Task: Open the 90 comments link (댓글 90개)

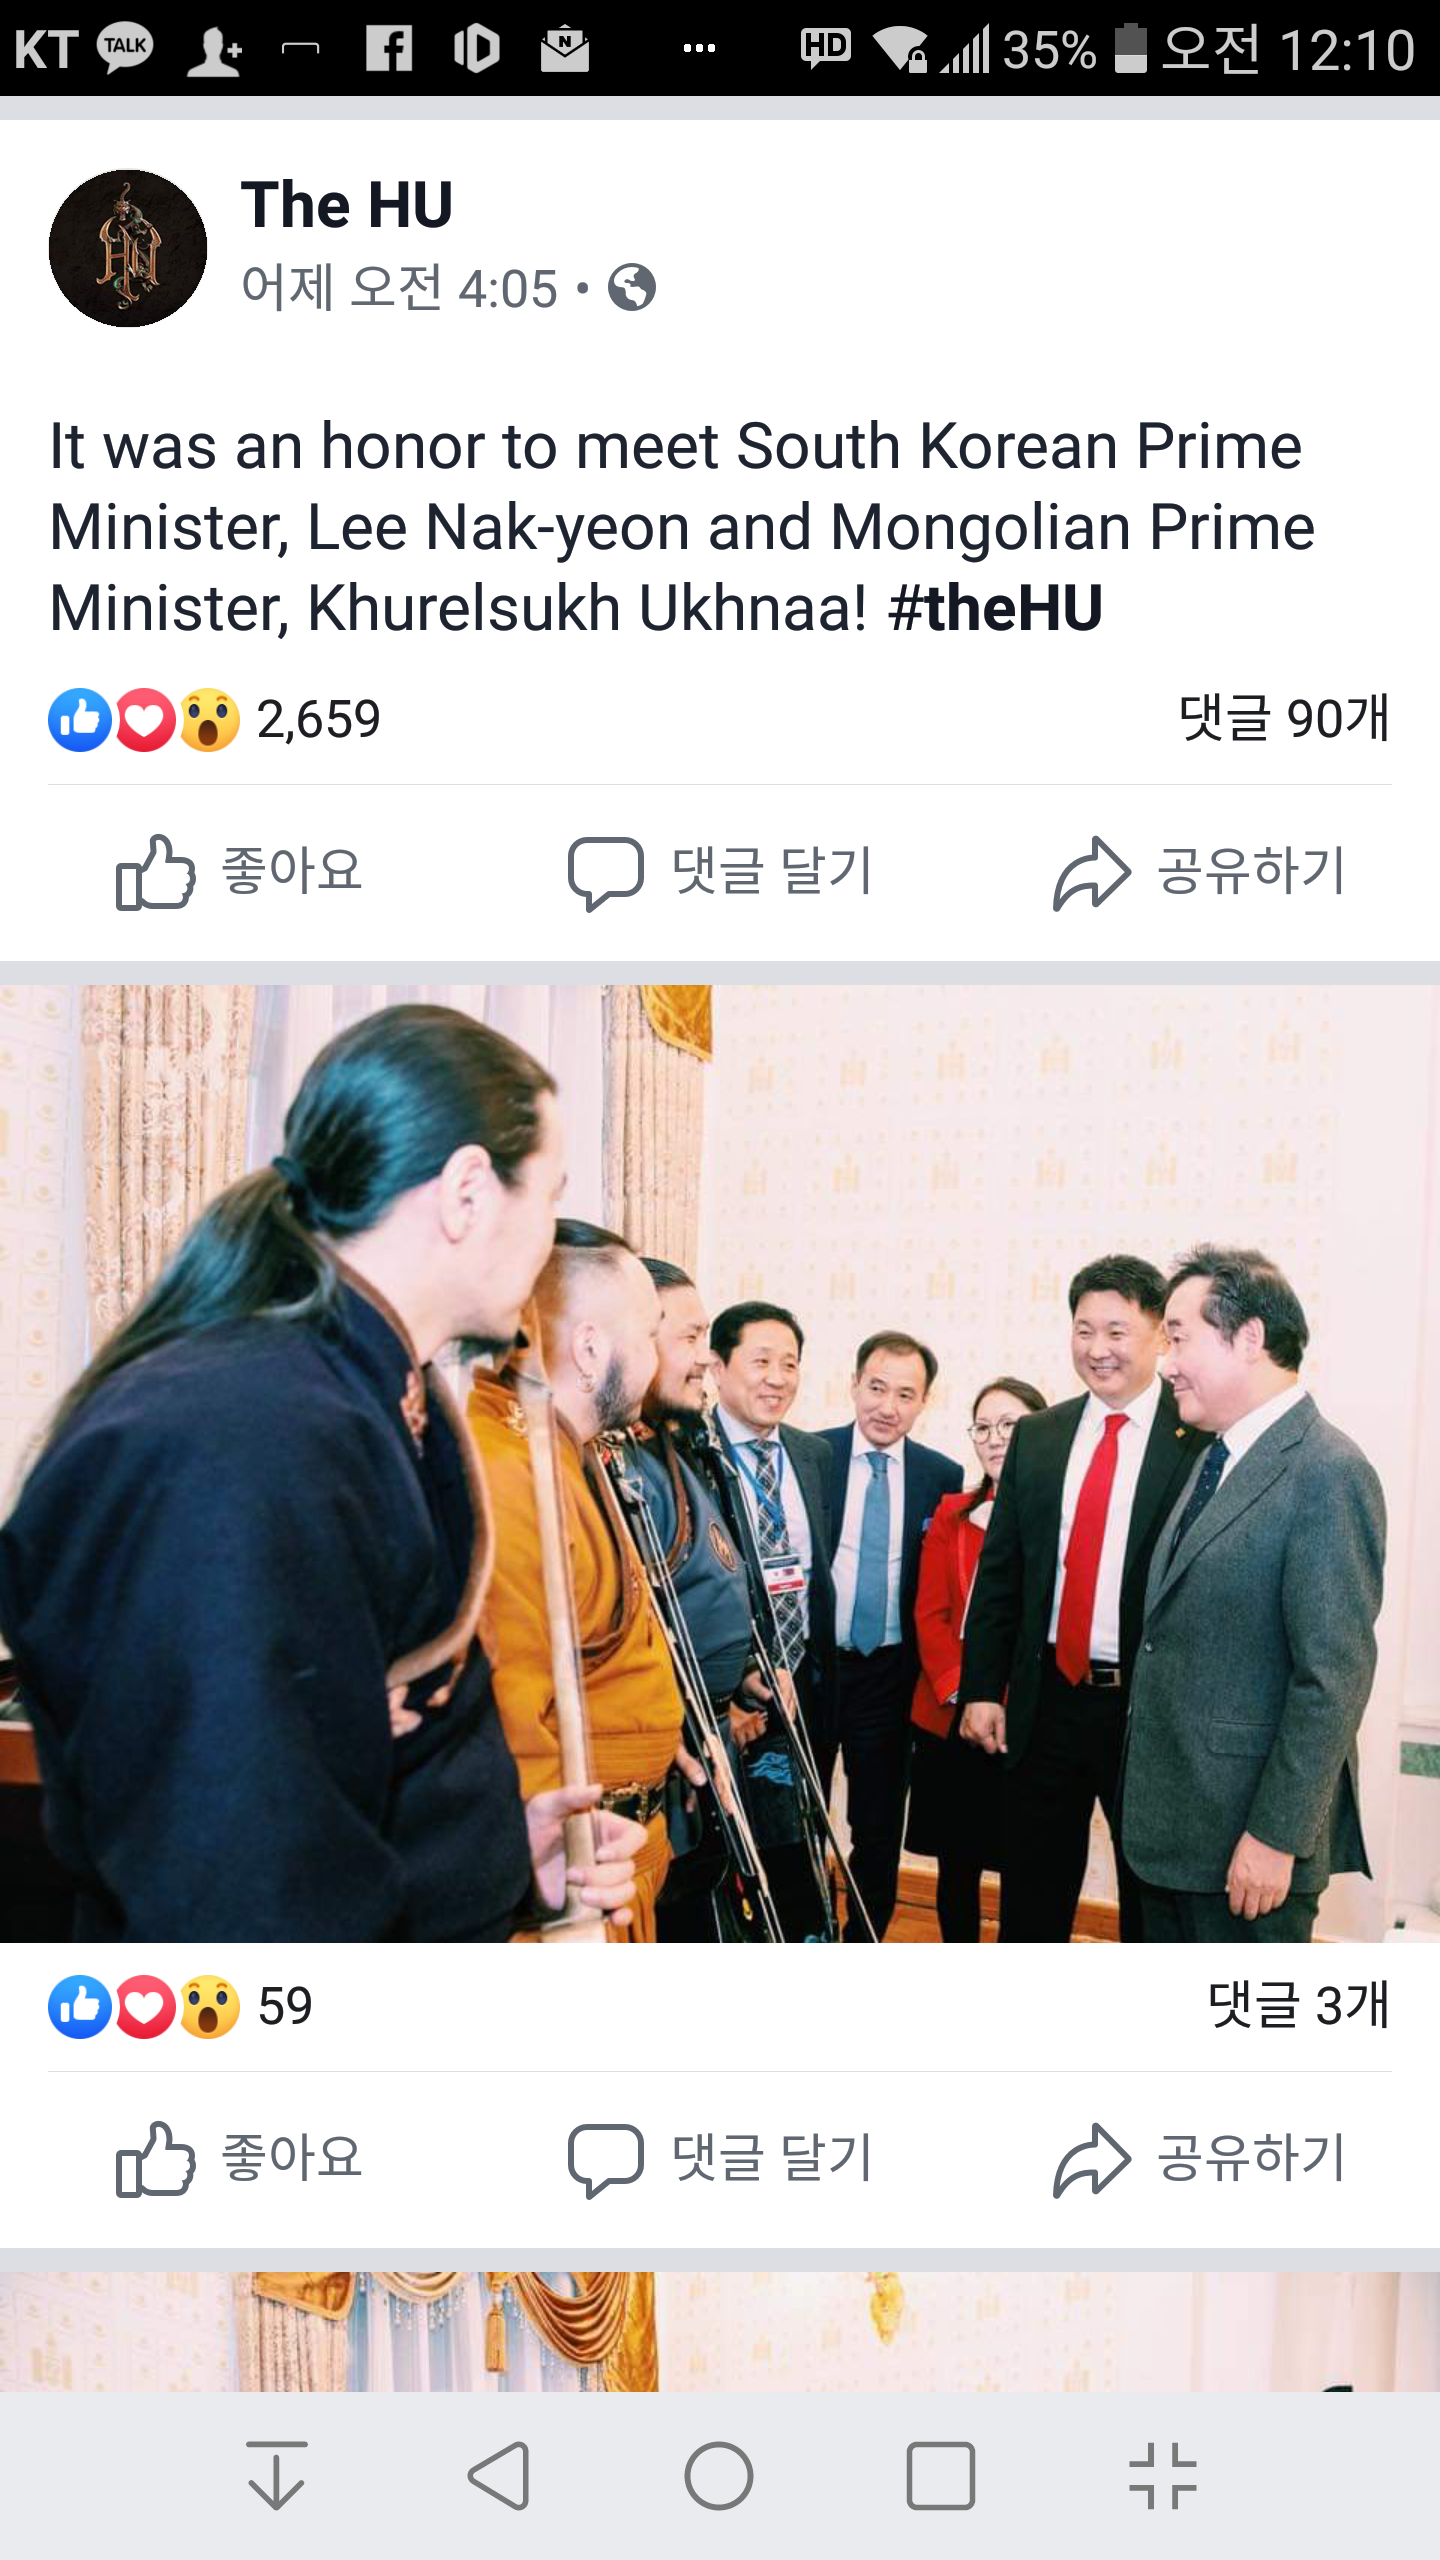Action: [x=1284, y=718]
